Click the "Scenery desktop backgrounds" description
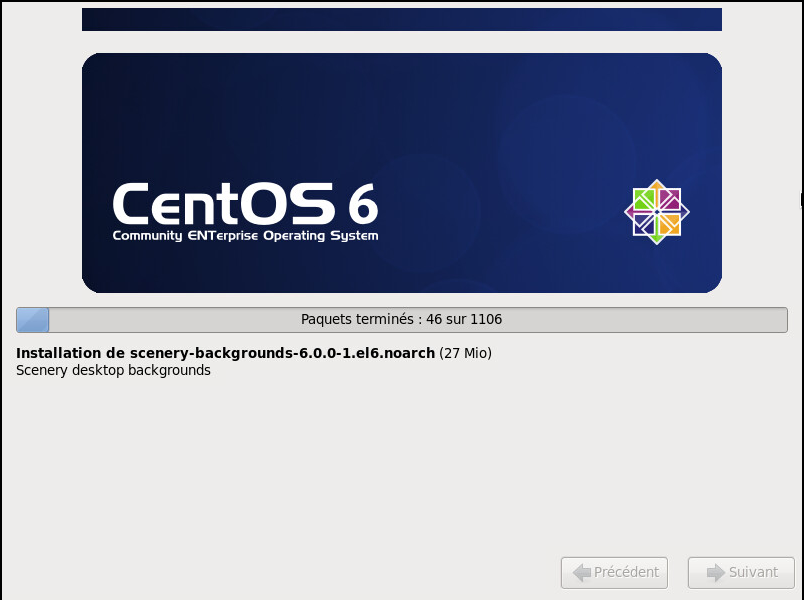 click(x=114, y=370)
